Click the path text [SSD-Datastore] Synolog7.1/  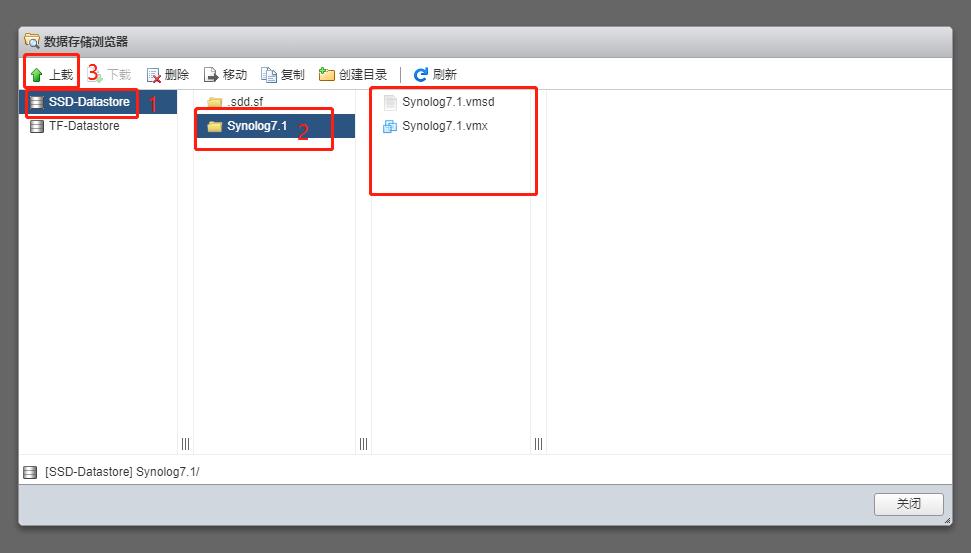pos(122,472)
